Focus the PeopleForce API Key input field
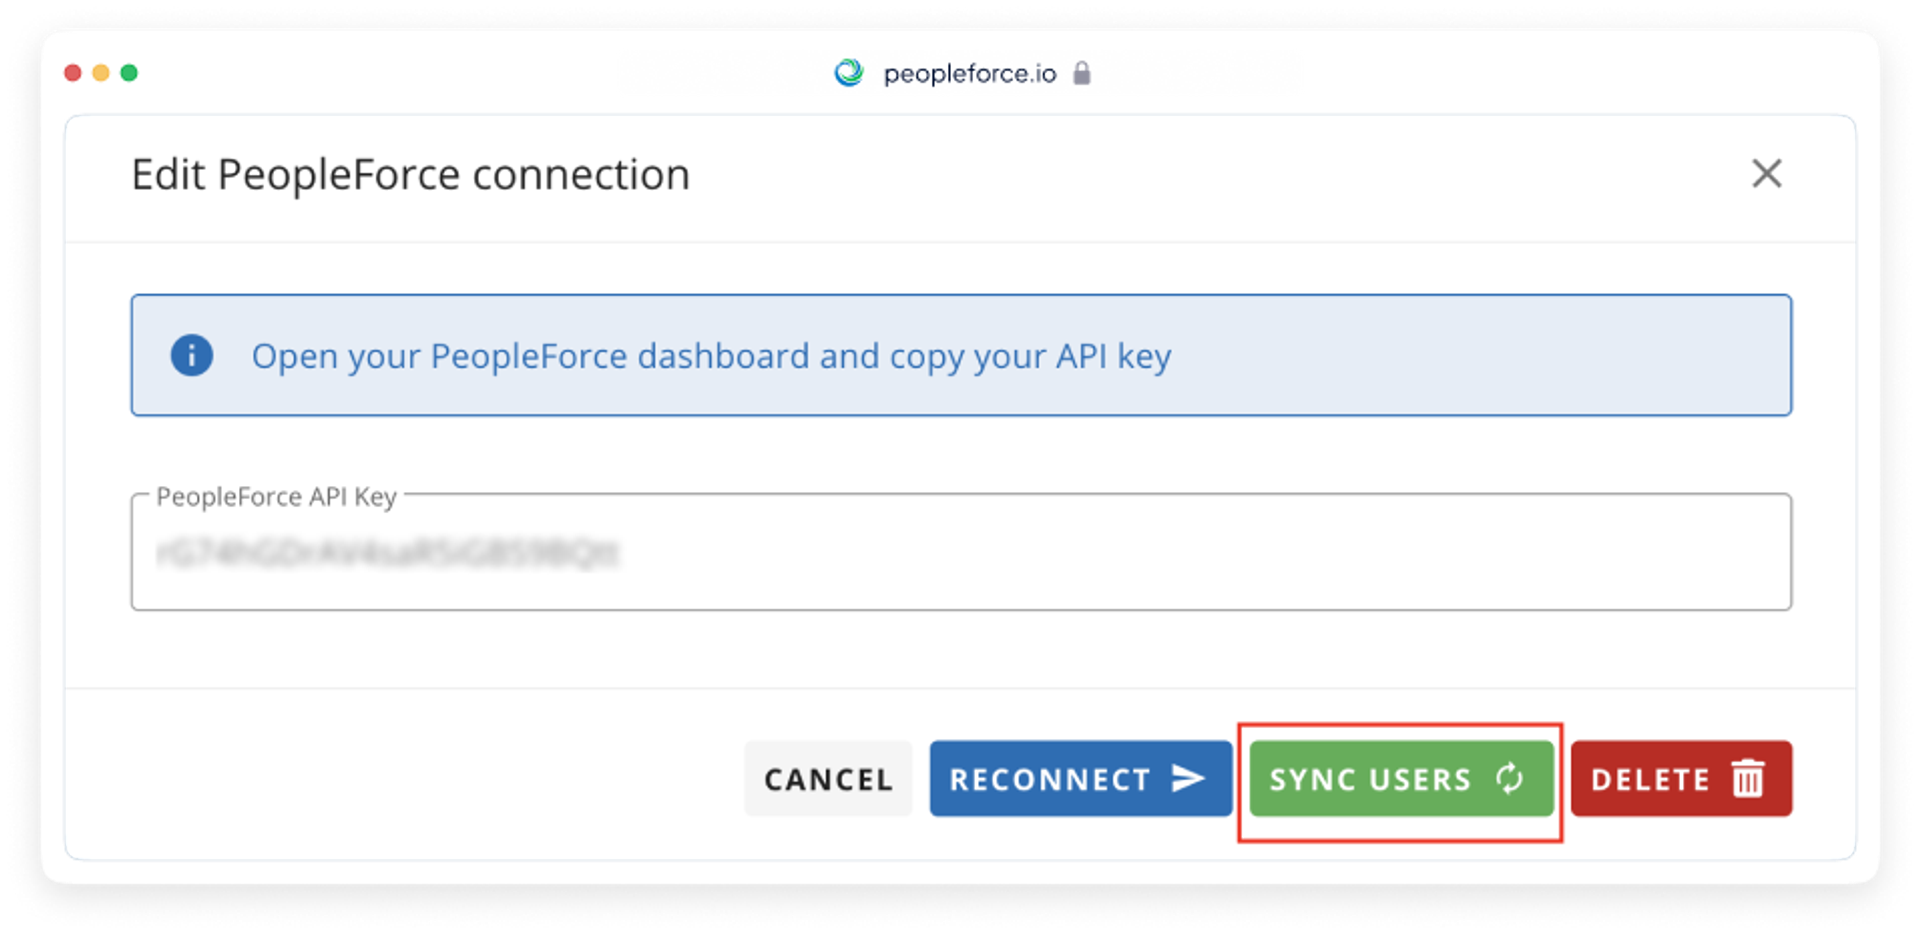Viewport: 1920px width, 936px height. [961, 552]
